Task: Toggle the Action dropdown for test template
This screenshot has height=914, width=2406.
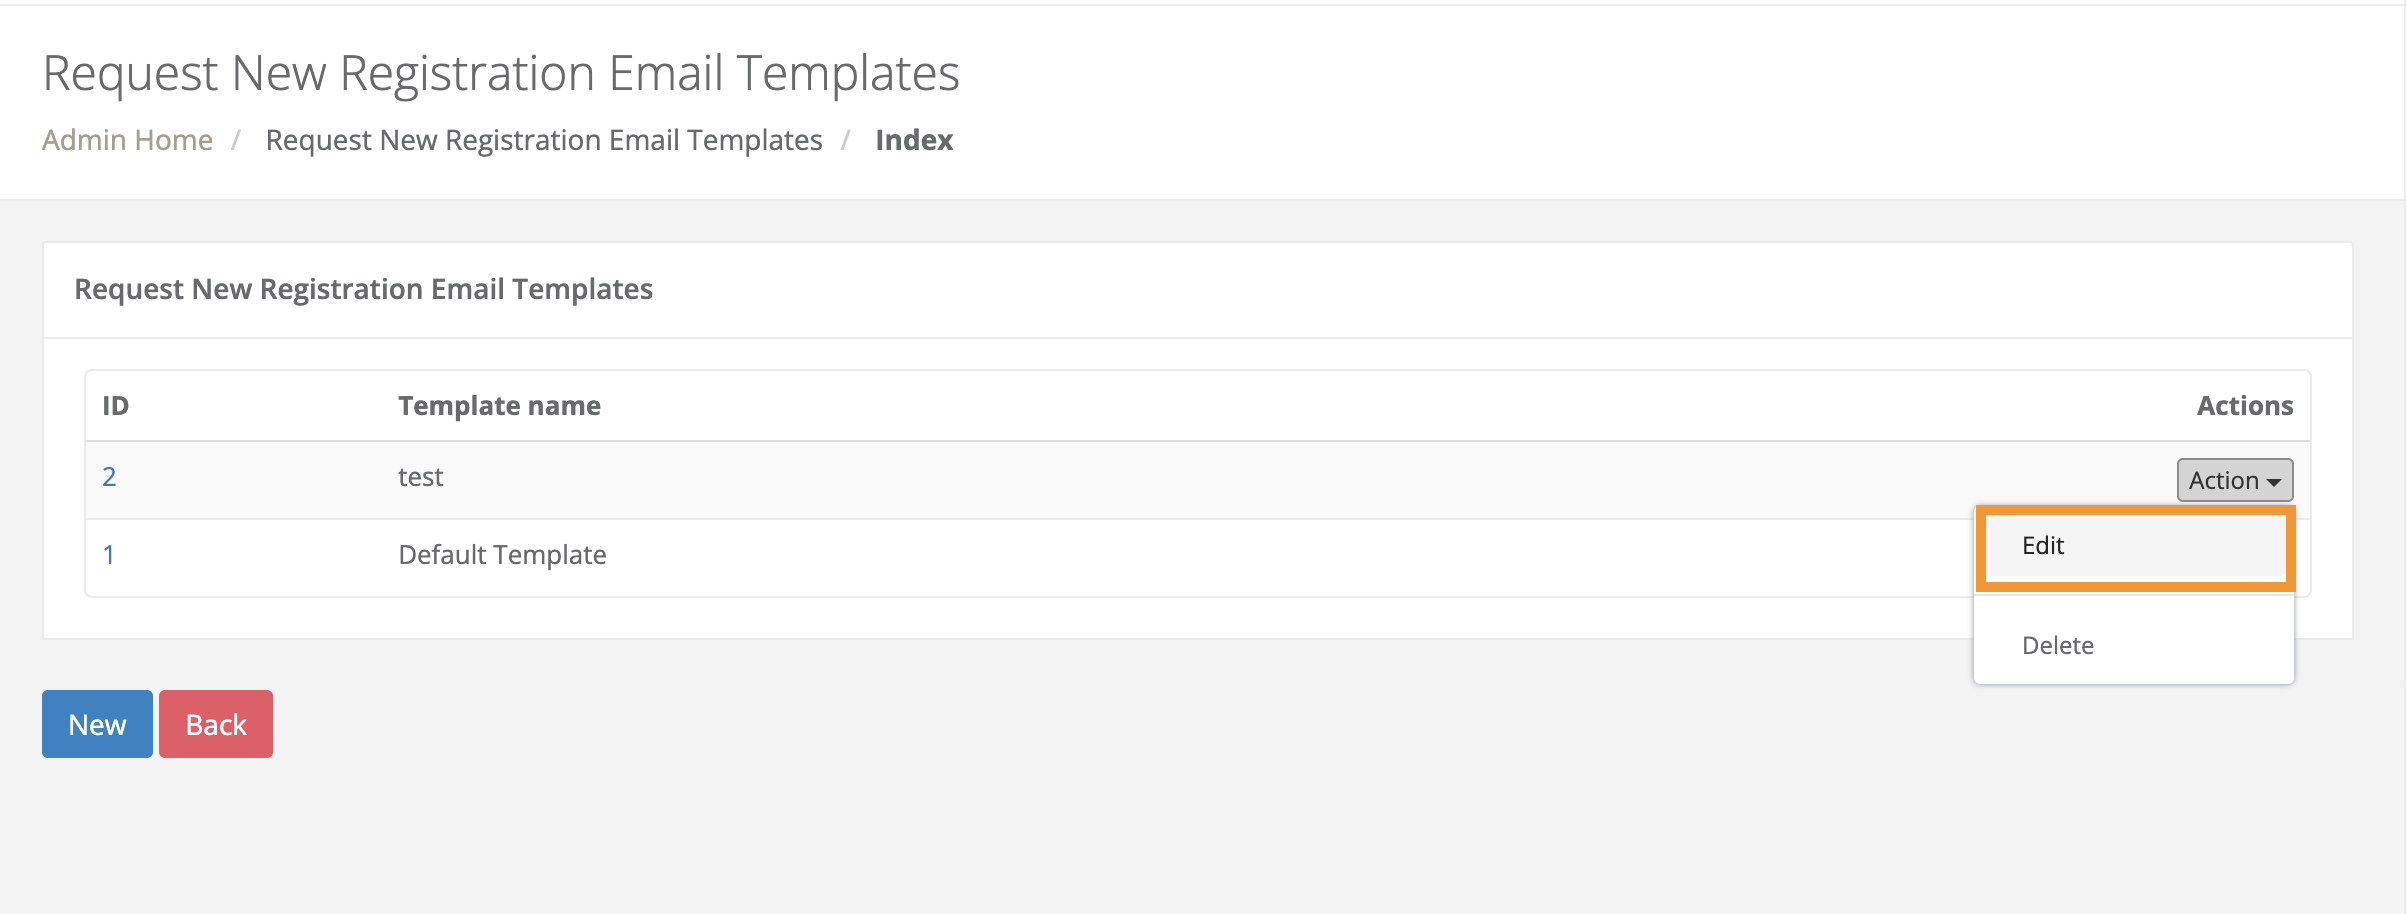Action: coord(2233,480)
